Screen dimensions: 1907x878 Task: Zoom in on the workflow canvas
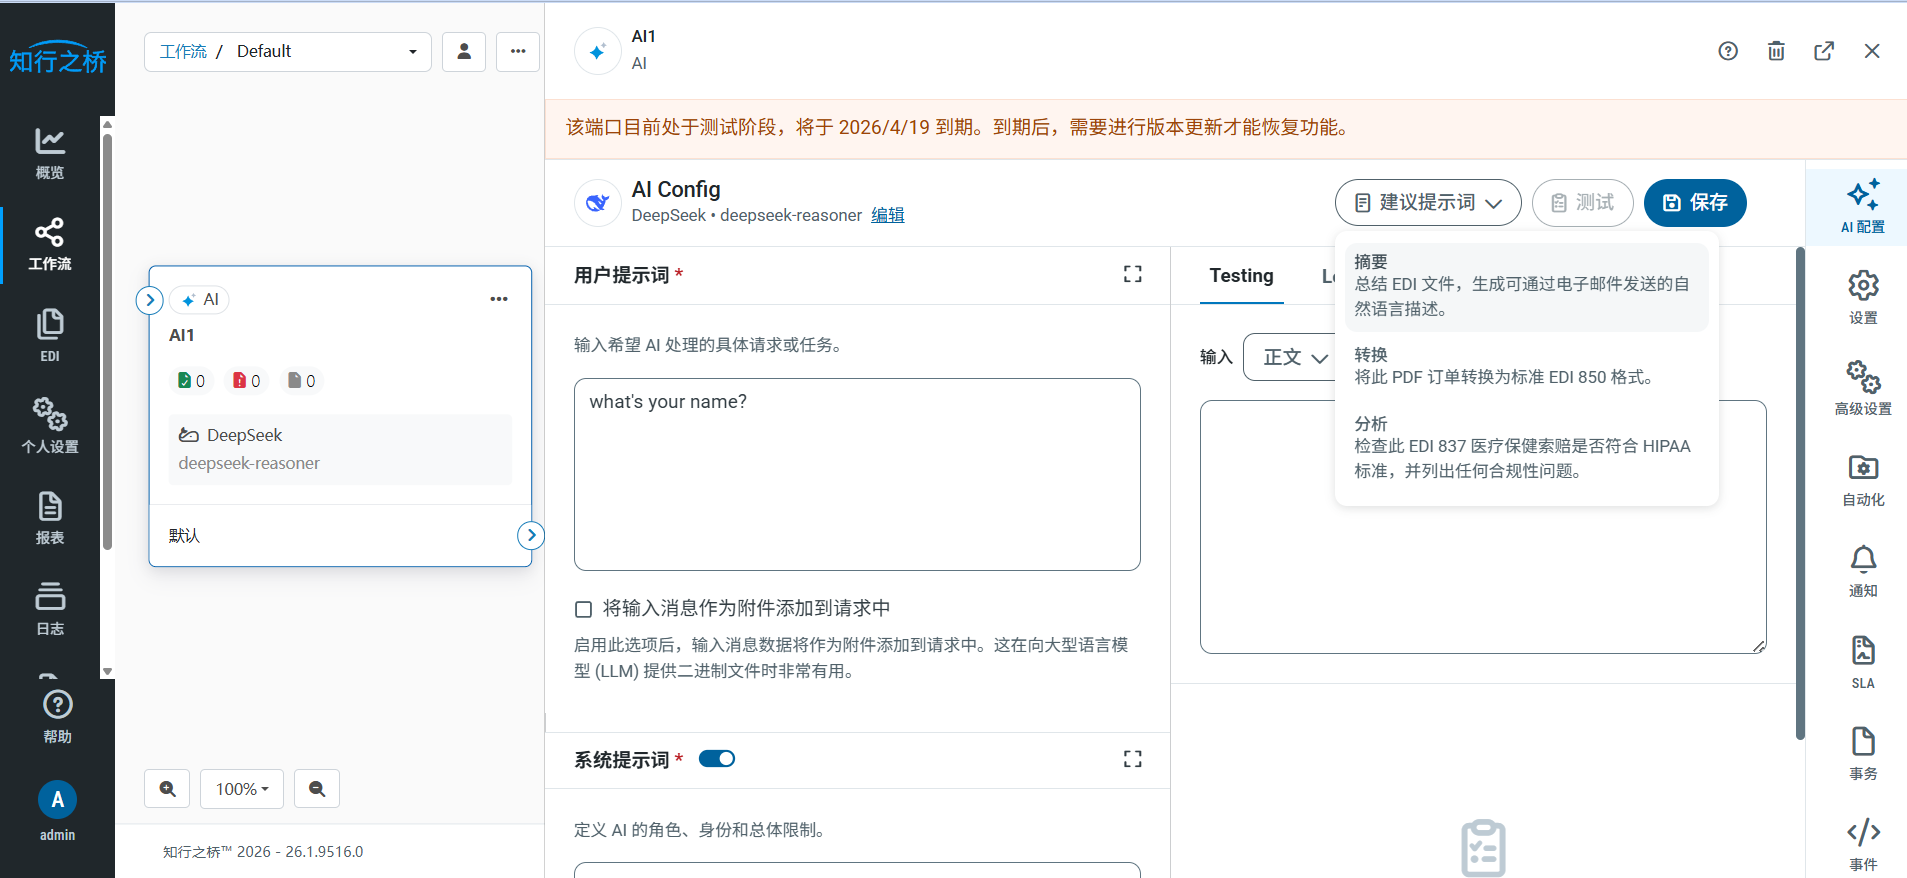(167, 789)
